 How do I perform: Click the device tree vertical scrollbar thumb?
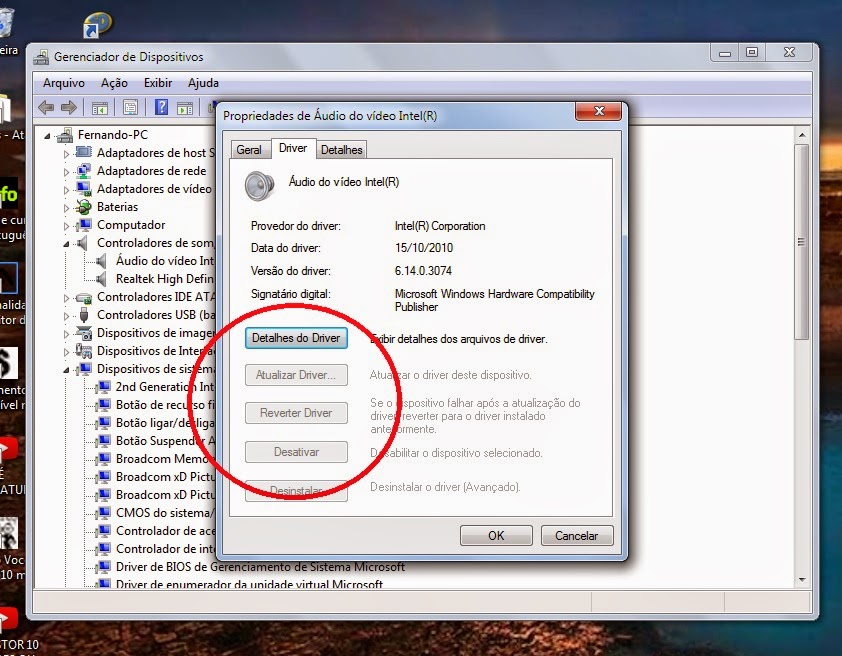click(802, 242)
